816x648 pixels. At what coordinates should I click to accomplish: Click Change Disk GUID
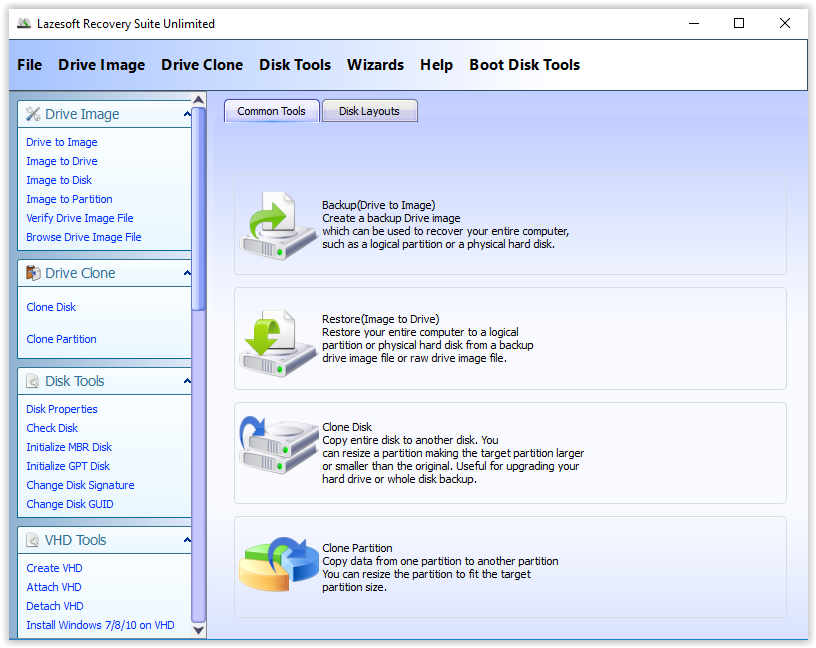[70, 504]
